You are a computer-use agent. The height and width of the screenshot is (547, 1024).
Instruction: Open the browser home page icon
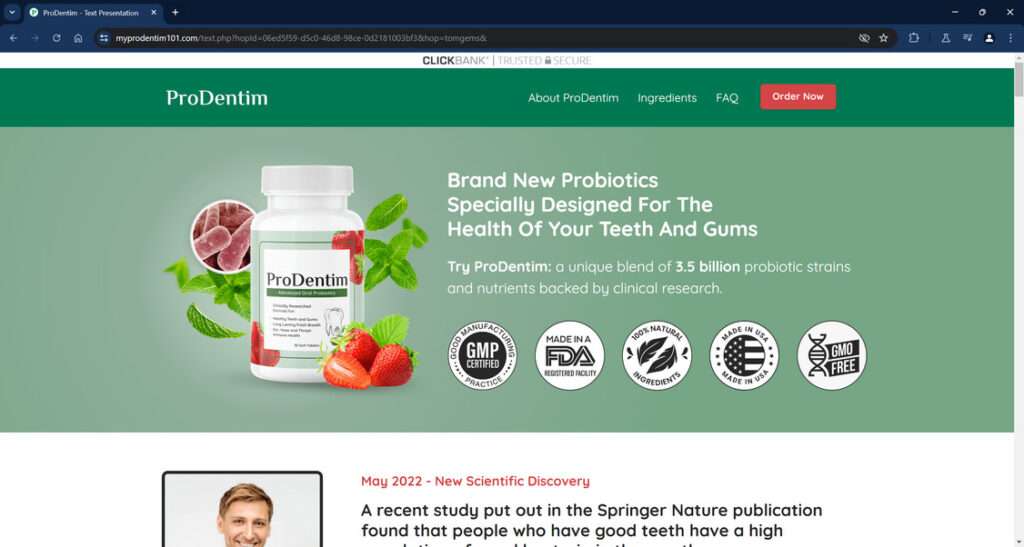(x=78, y=38)
